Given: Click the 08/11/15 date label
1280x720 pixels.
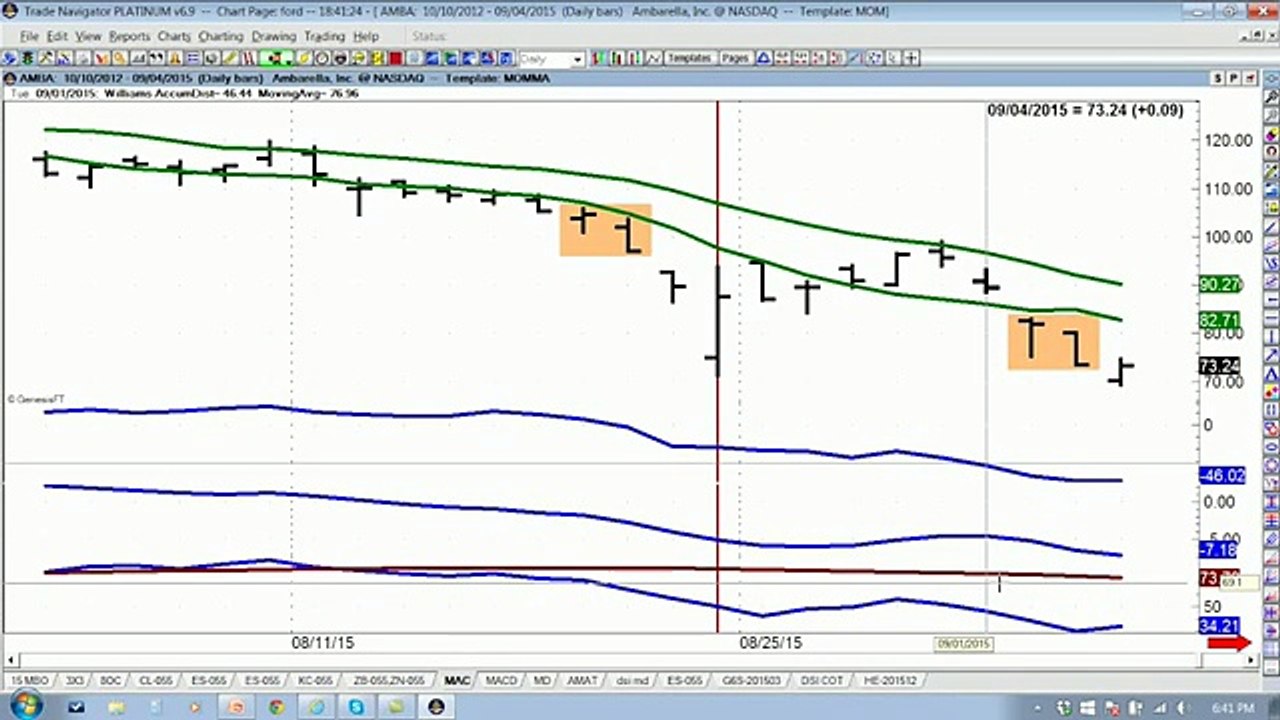Looking at the screenshot, I should click(x=322, y=643).
